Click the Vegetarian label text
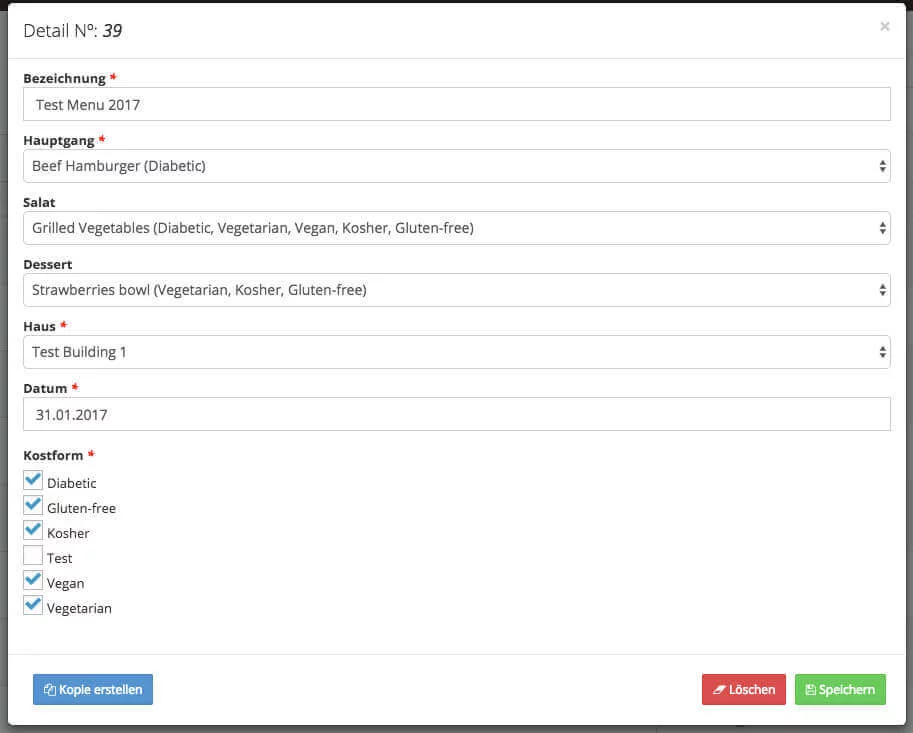This screenshot has width=913, height=733. [79, 608]
